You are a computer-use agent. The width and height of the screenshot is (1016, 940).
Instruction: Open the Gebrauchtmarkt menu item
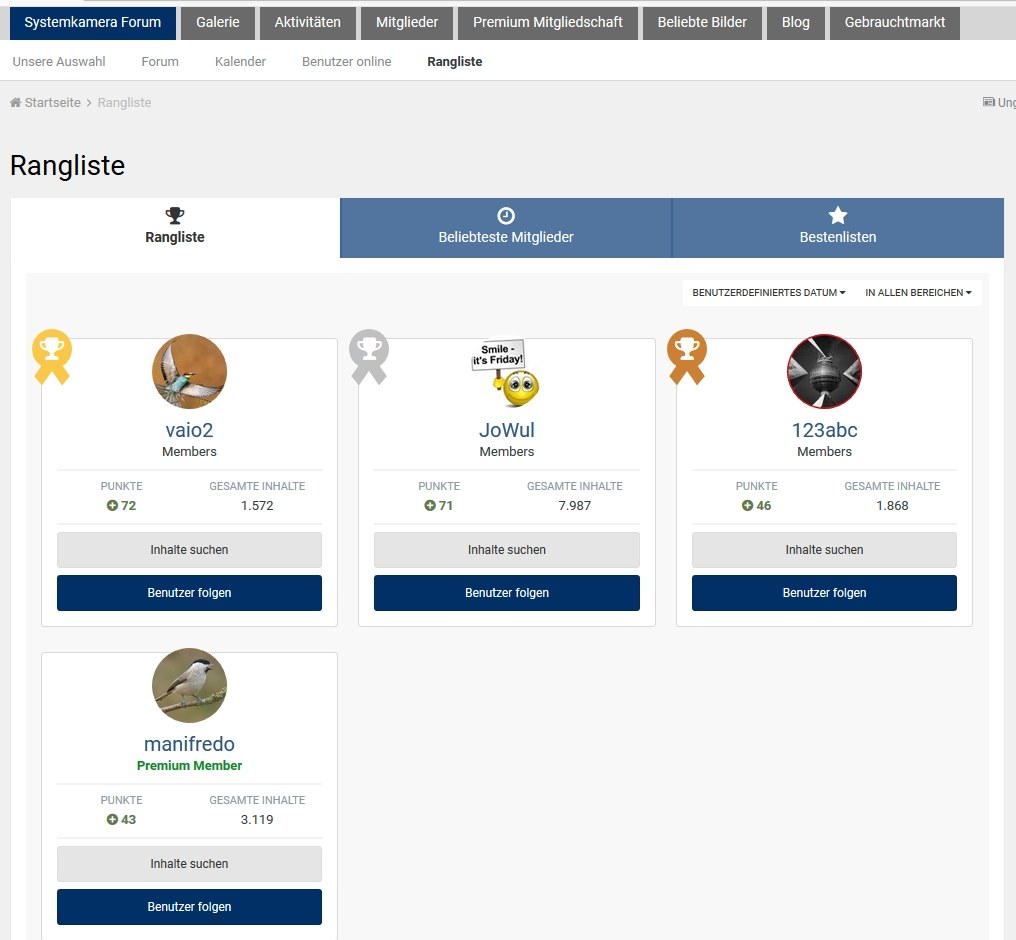tap(894, 22)
